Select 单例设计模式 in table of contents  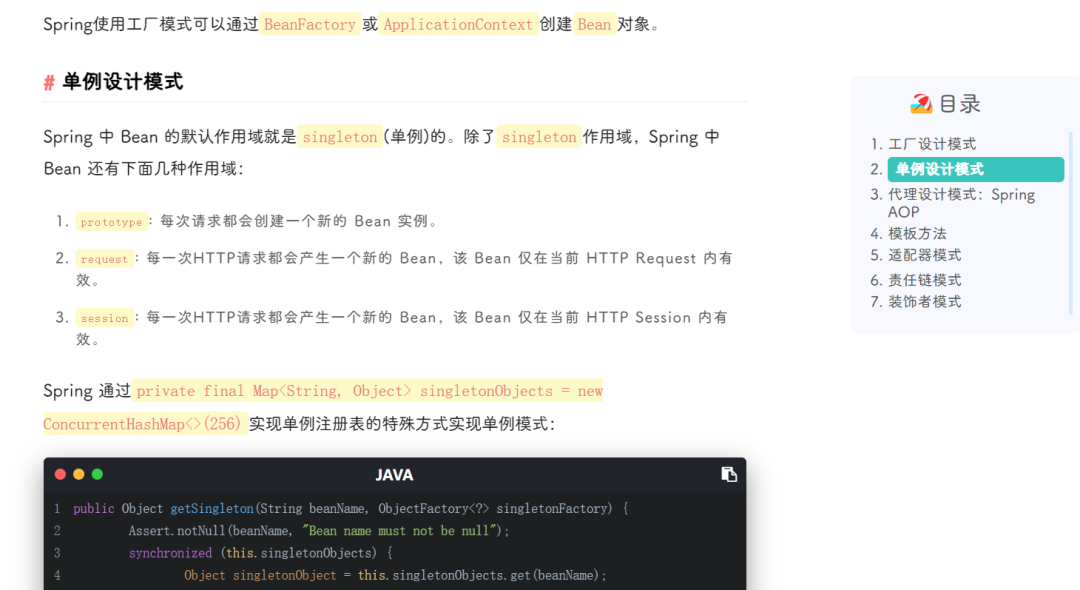pyautogui.click(x=975, y=169)
